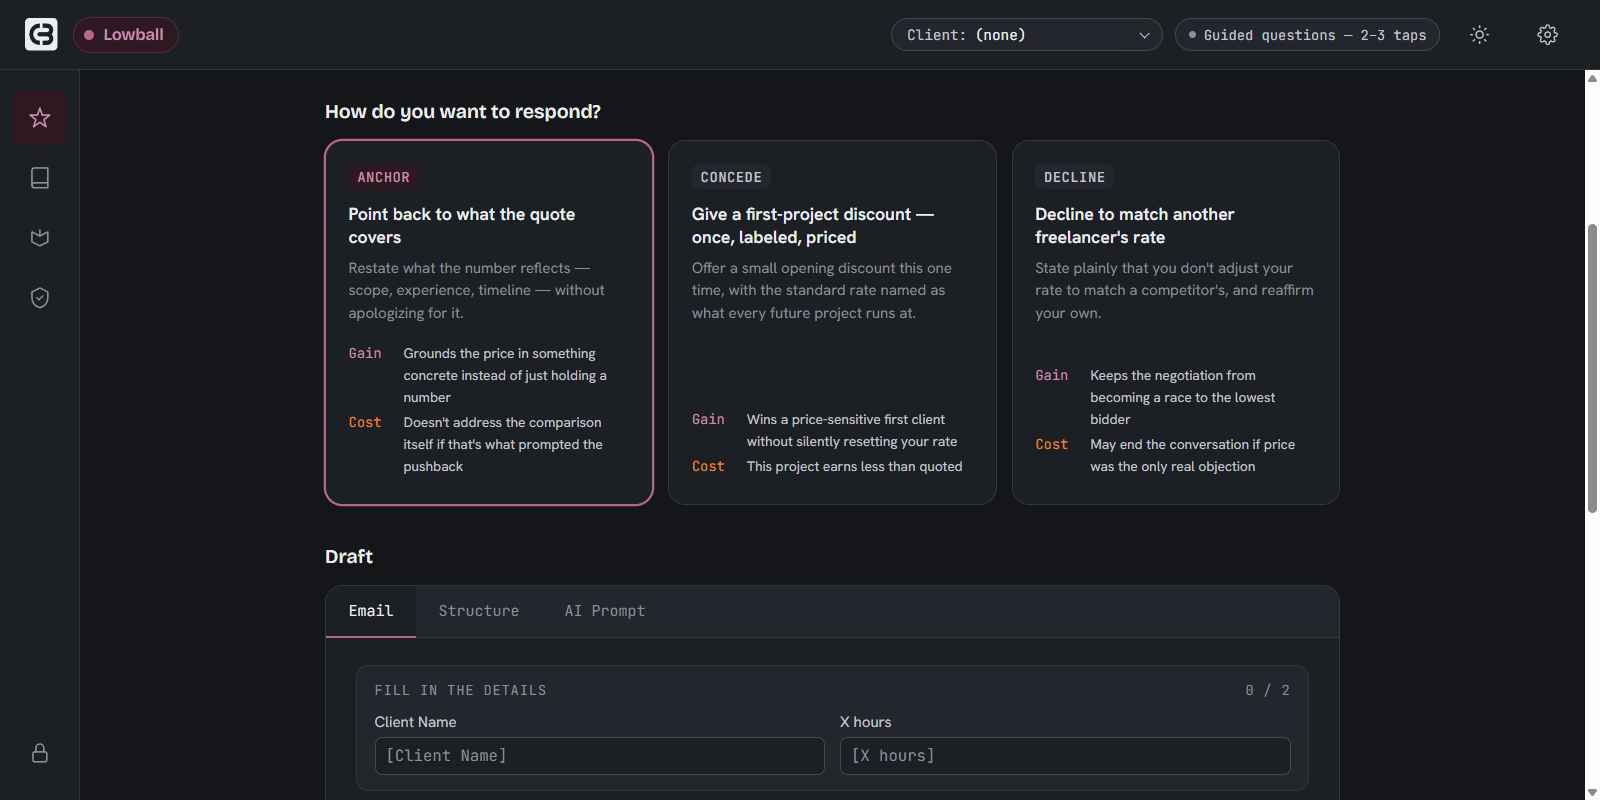Click 'Wins a price-sensitive first client' text
Viewport: 1600px width, 800px height.
(x=852, y=431)
